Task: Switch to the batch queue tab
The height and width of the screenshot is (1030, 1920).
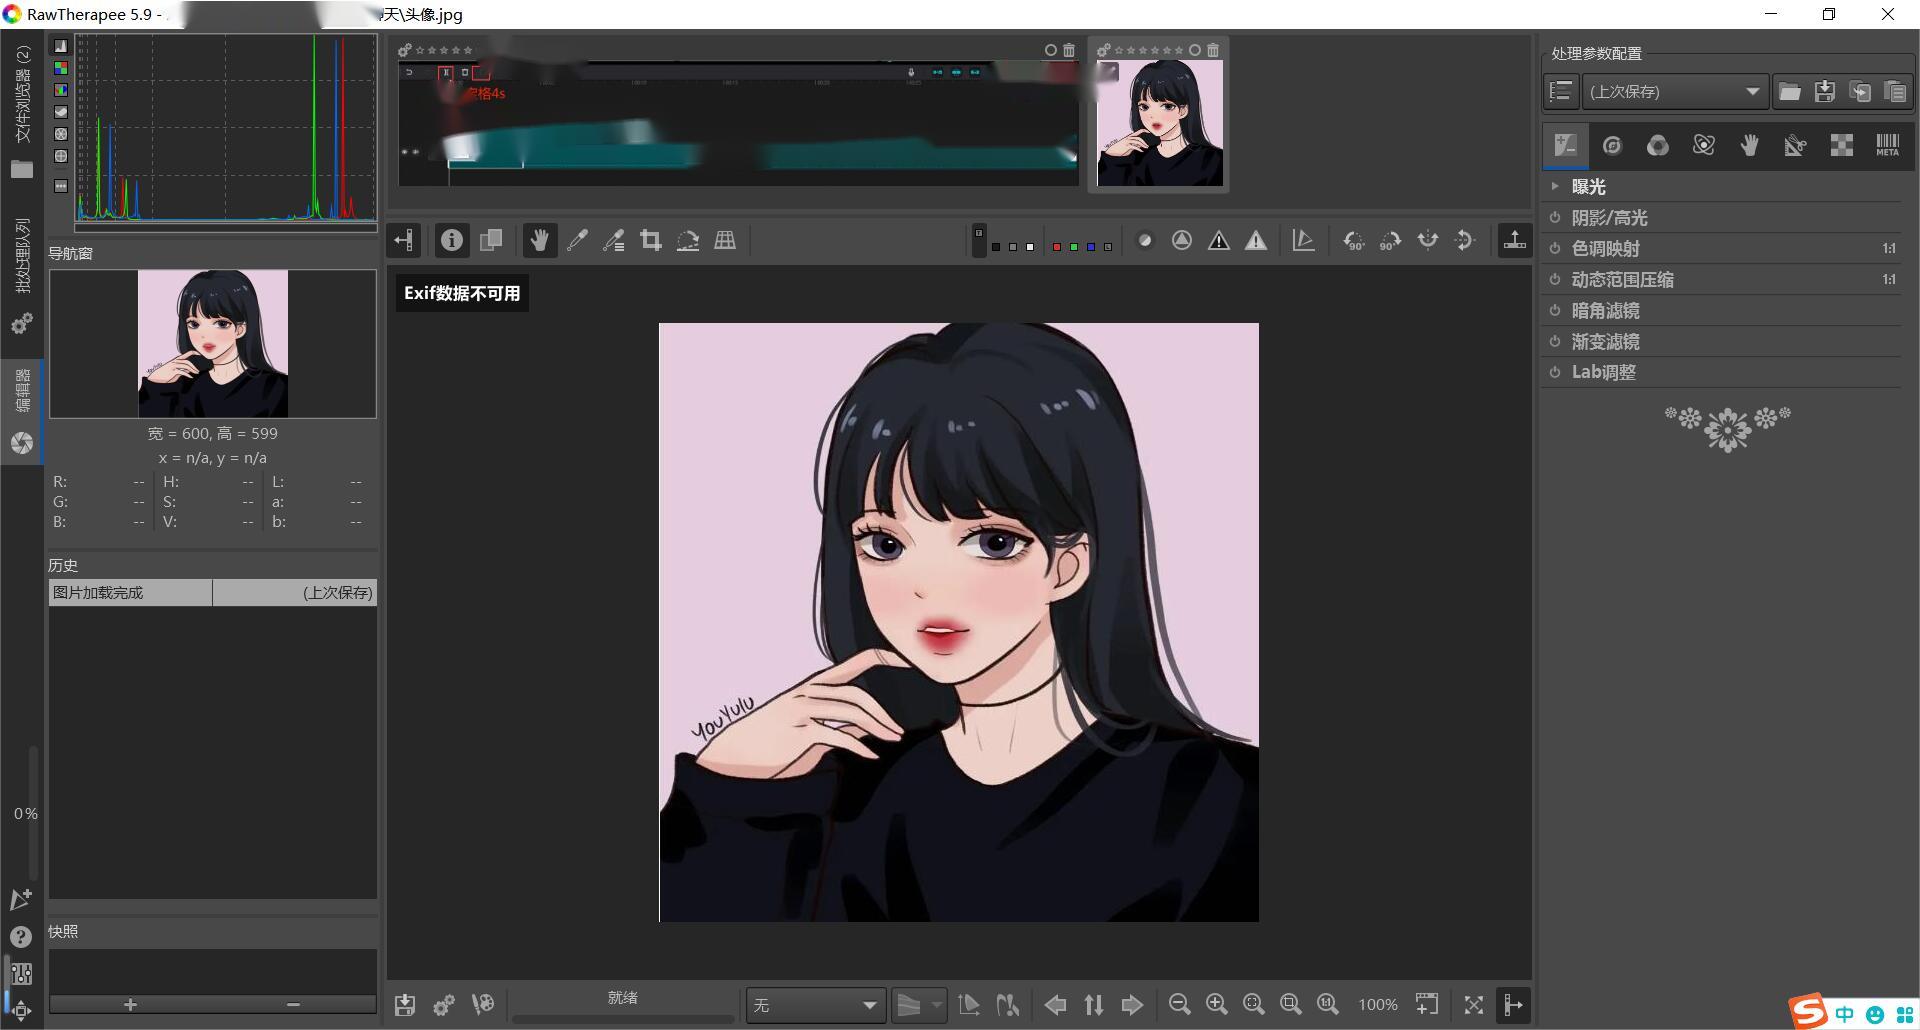Action: (x=22, y=275)
